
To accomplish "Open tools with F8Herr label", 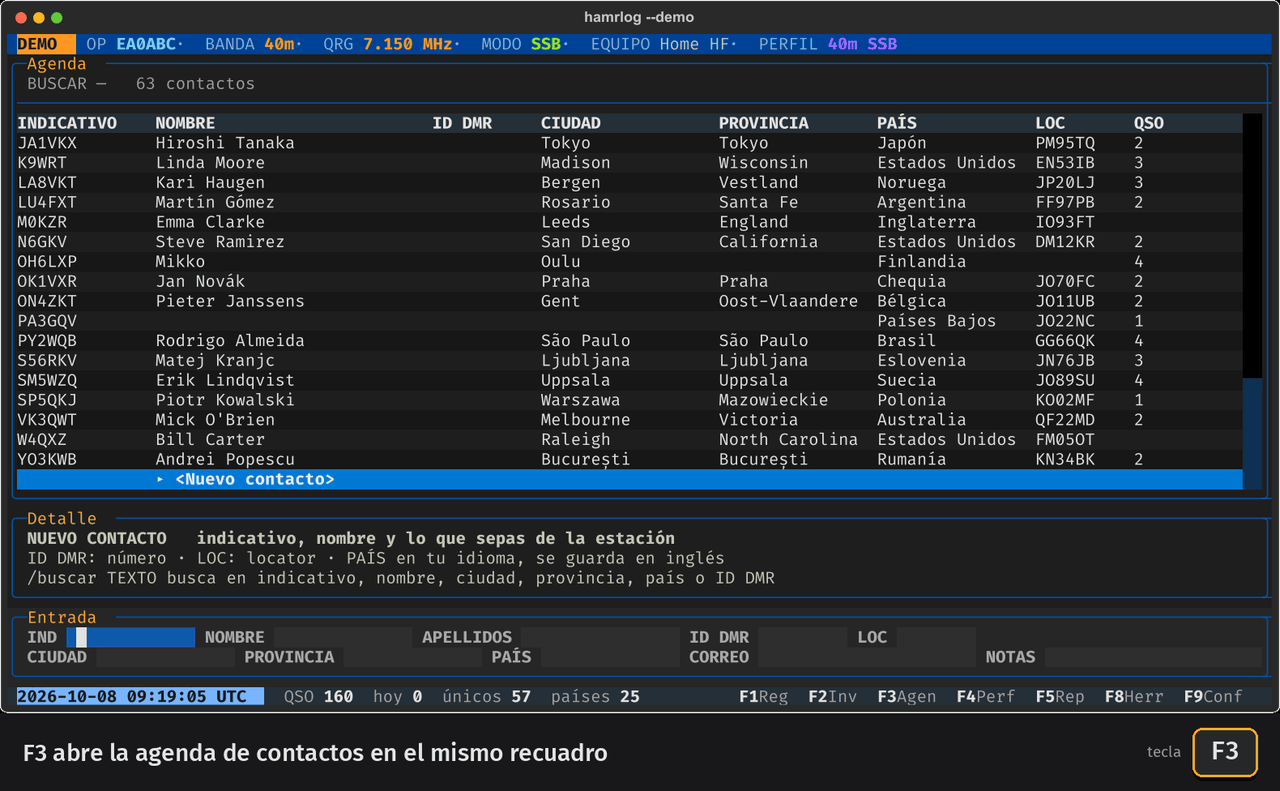I will 1134,696.
